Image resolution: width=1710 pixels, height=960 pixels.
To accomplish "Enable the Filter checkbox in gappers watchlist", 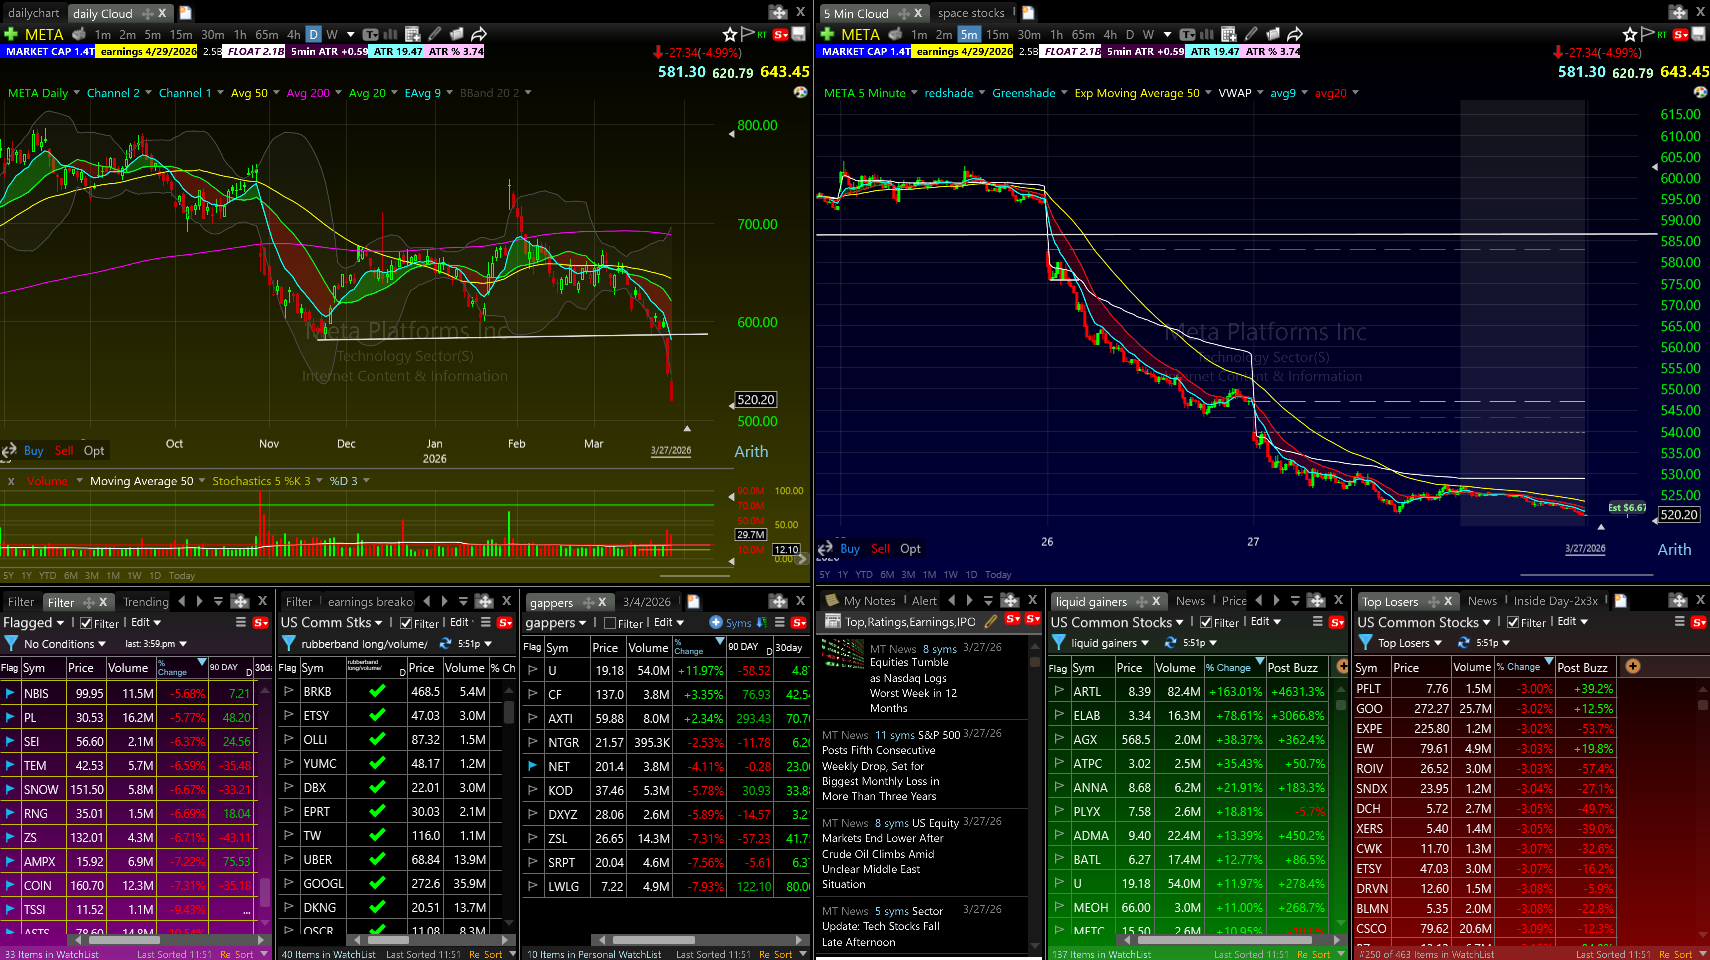I will point(610,623).
